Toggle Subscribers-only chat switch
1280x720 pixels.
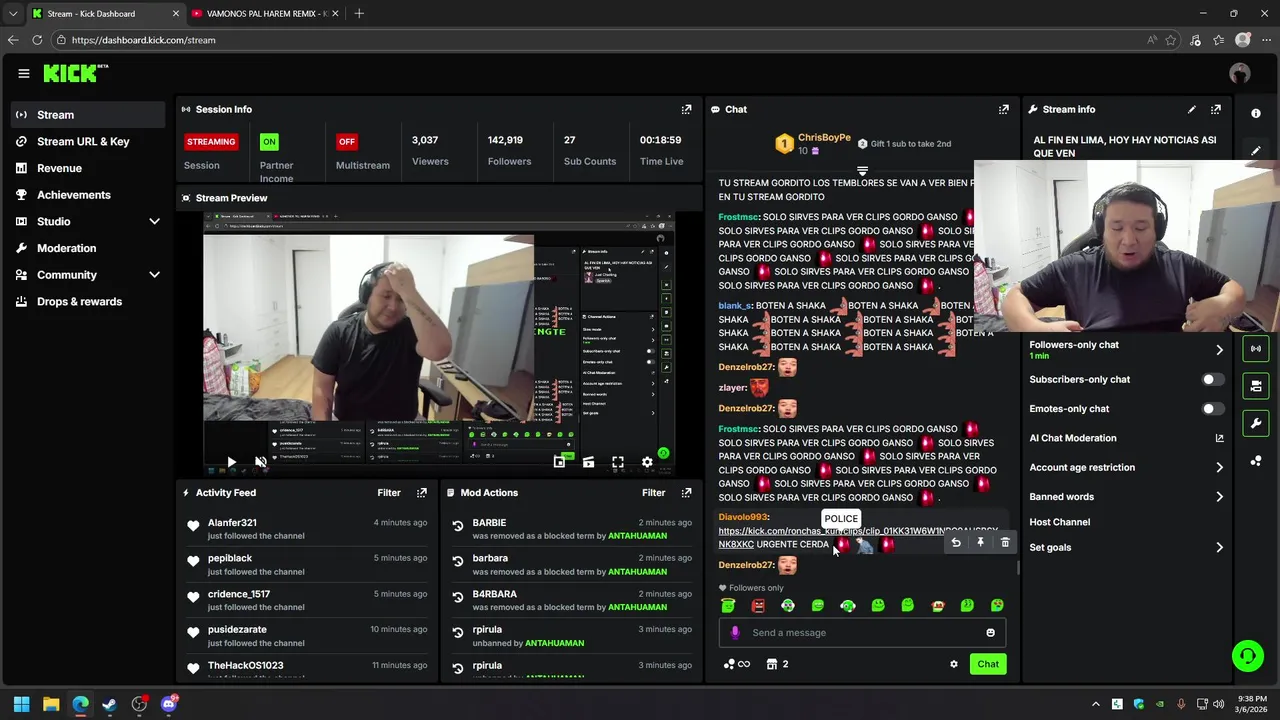[1212, 380]
